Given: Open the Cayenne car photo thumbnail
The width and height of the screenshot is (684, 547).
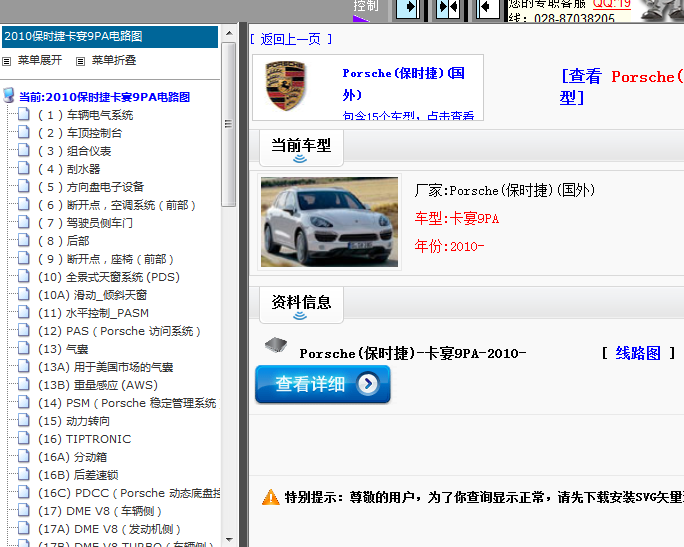Looking at the screenshot, I should 329,222.
